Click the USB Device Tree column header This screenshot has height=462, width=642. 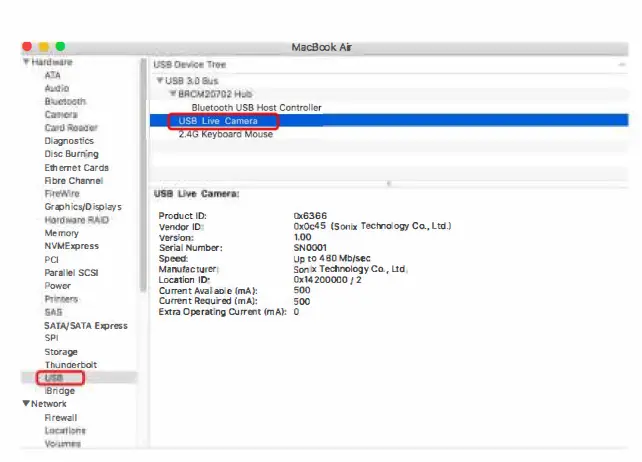tap(190, 63)
